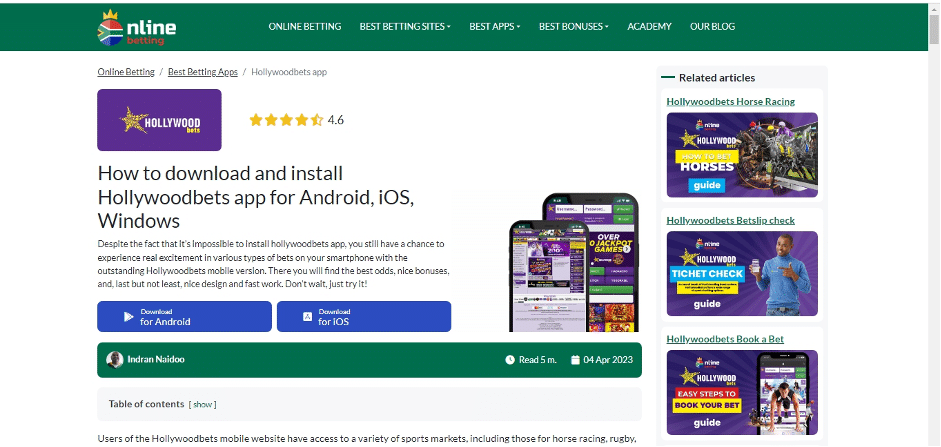Click the calendar icon beside 04 Apr 2023

coord(575,360)
